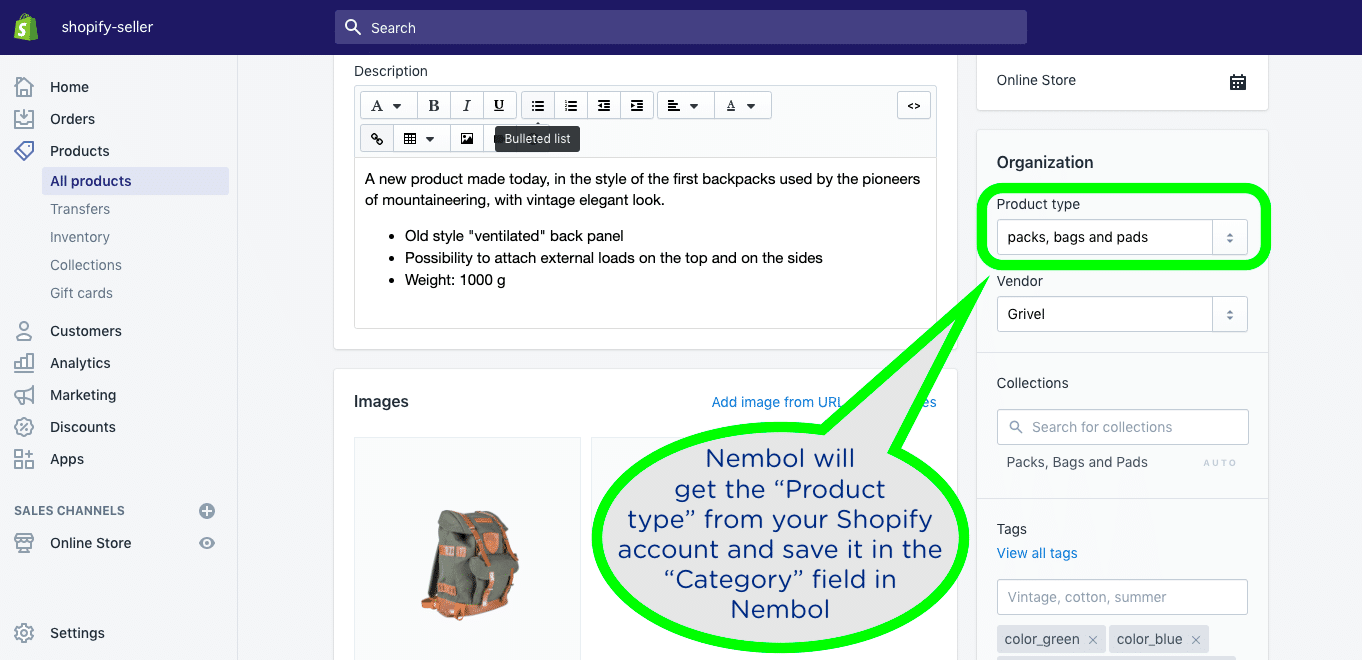Show HTML view of the description
1362x660 pixels.
click(914, 106)
